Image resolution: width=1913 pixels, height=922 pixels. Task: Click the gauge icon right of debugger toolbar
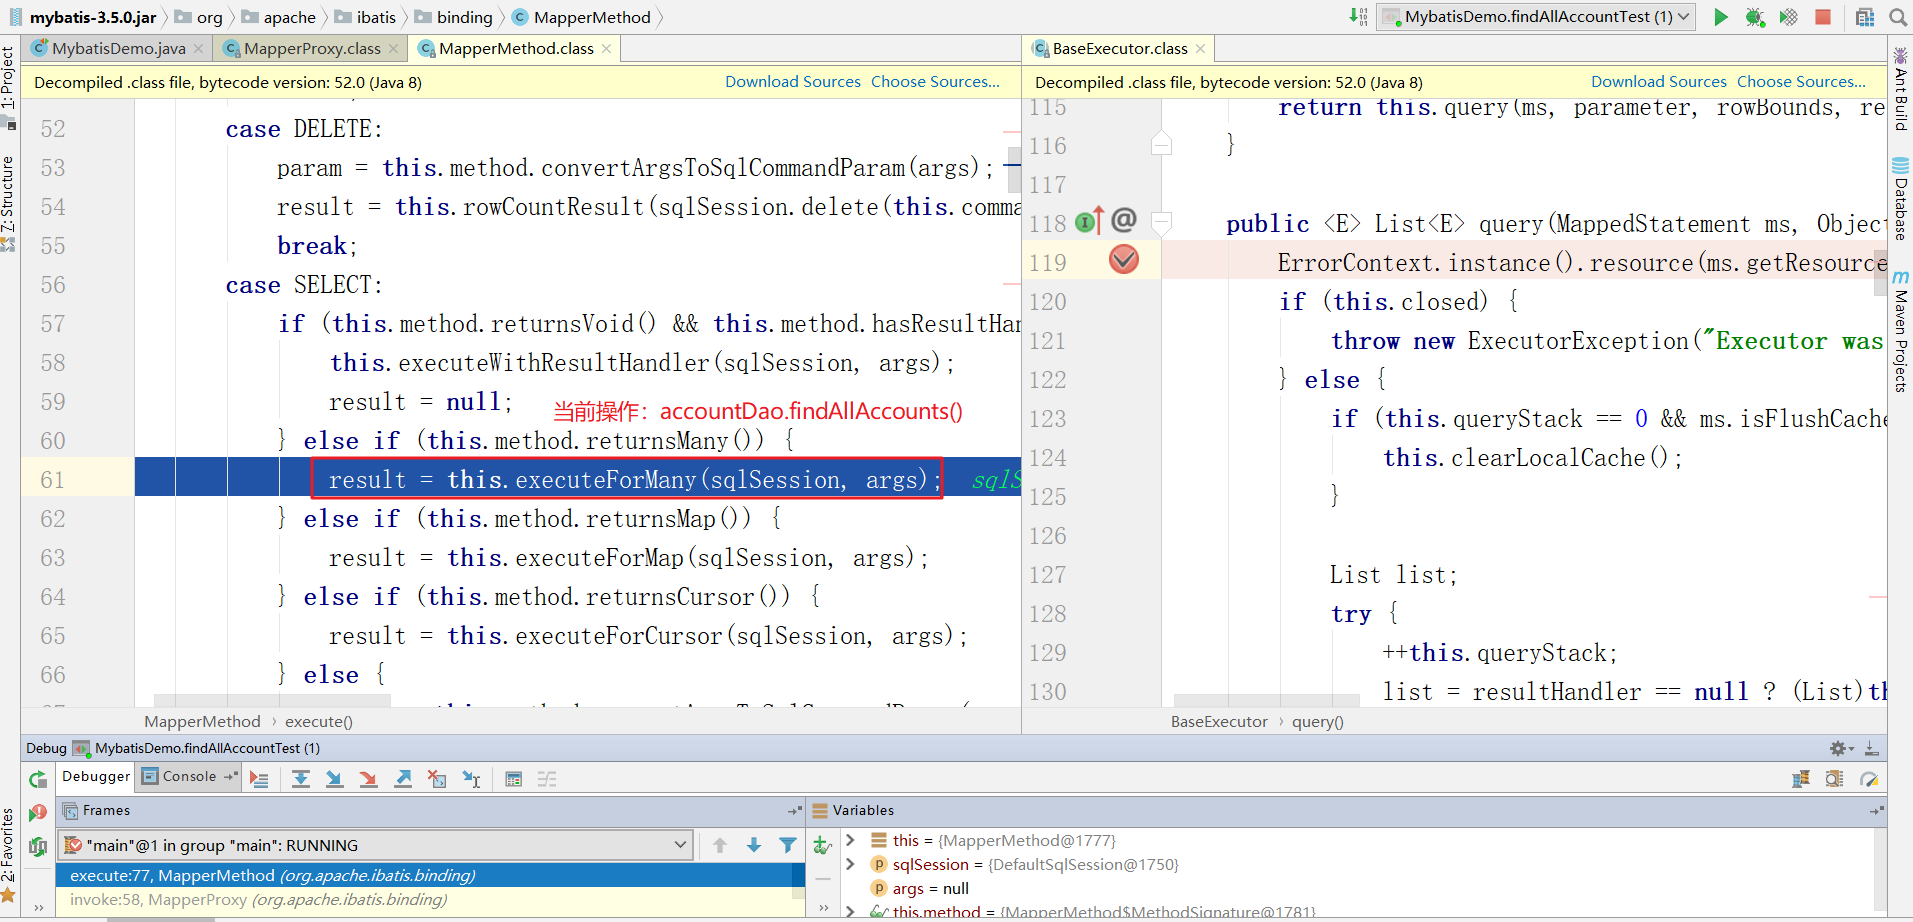coord(1868,780)
